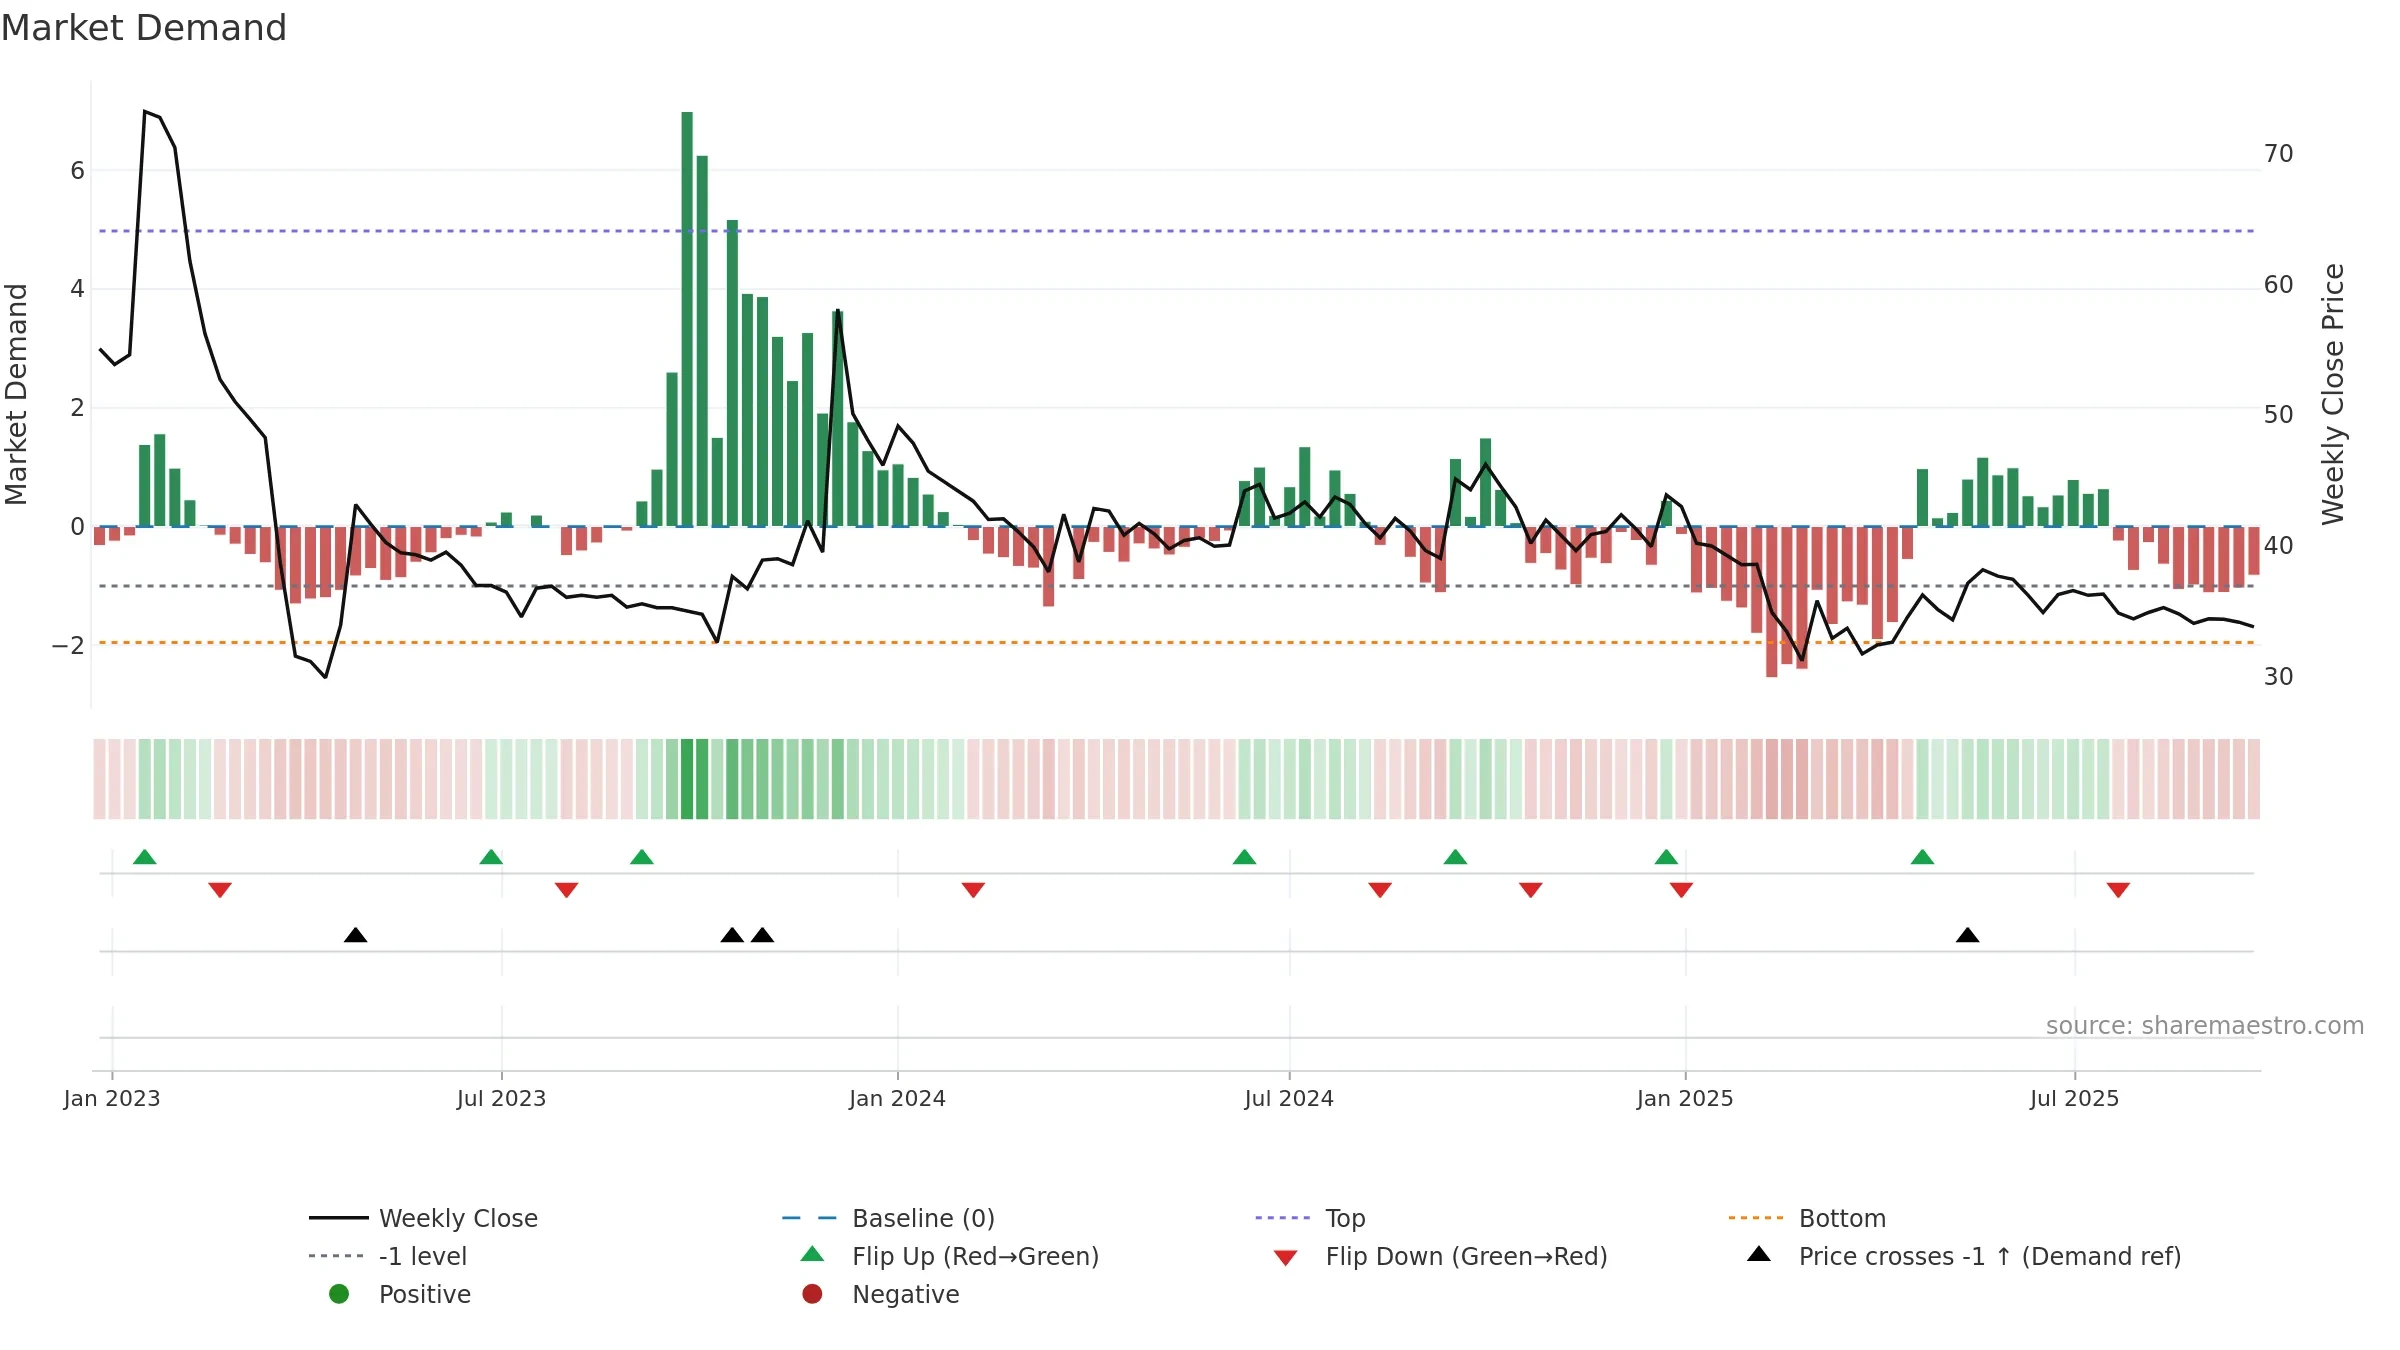The height and width of the screenshot is (1350, 2400).
Task: Click the vertical Market Demand axis title
Action: coord(17,394)
